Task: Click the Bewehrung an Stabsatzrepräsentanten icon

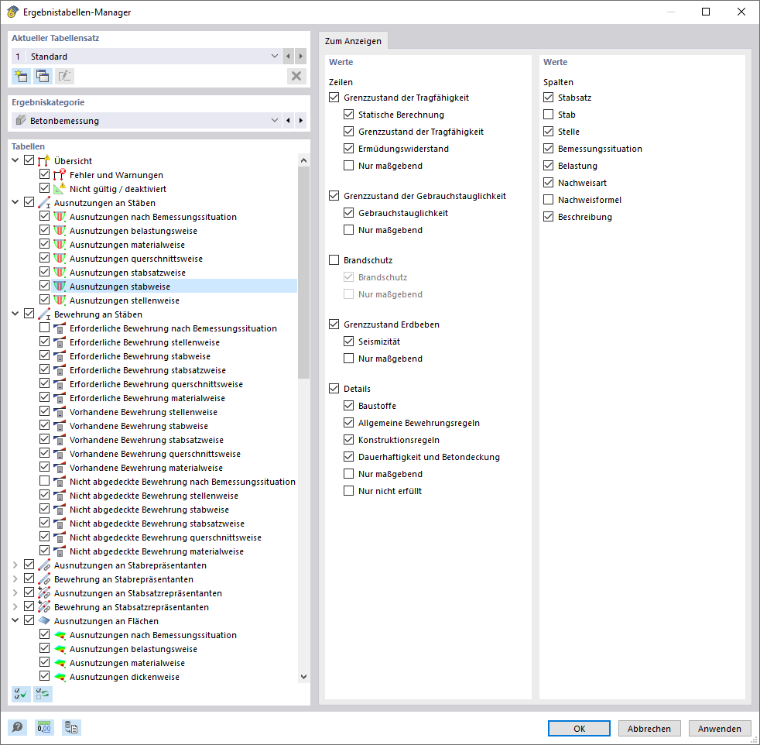Action: click(x=44, y=607)
